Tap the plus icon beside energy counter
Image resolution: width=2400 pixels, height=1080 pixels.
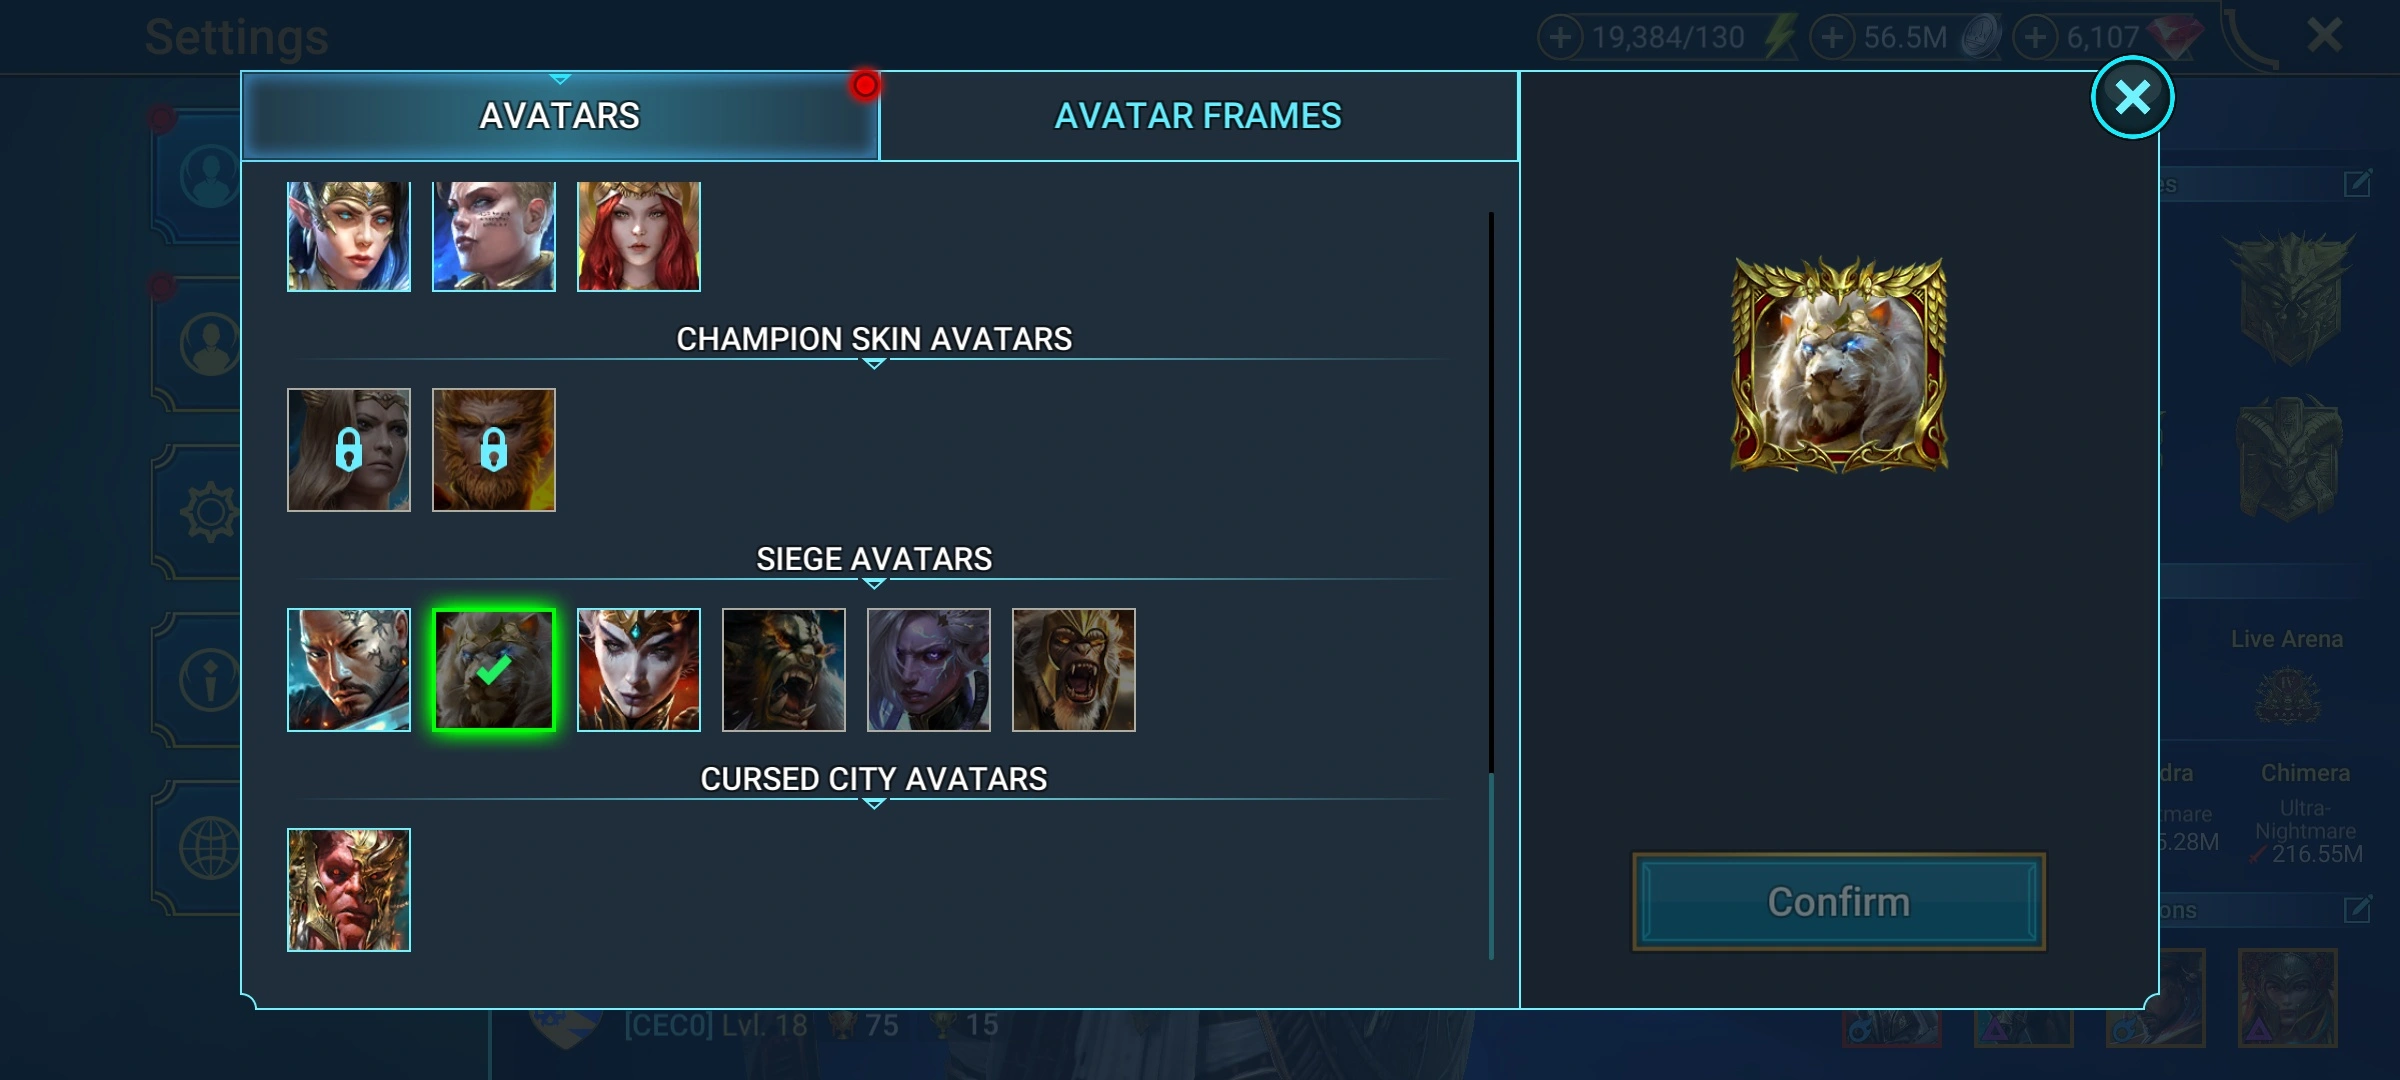1560,38
